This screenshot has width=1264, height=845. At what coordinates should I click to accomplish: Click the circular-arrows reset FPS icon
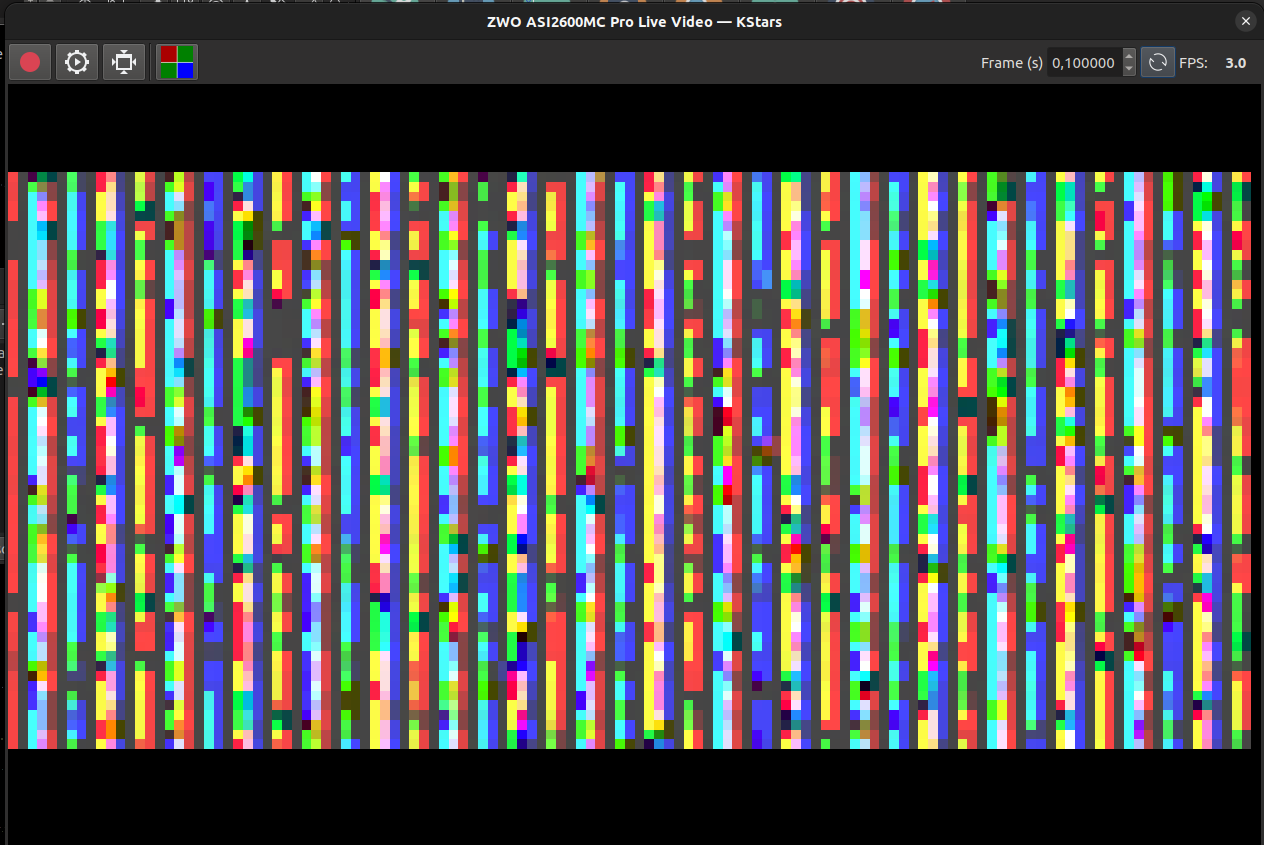click(x=1158, y=62)
